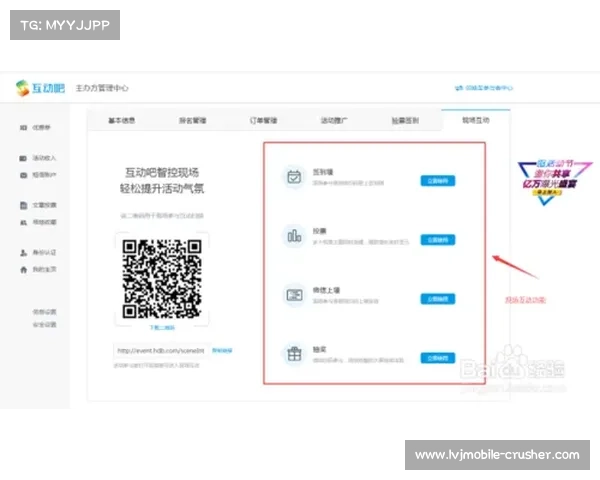Click the 互动吧 logo in header
Image resolution: width=600 pixels, height=480 pixels.
(40, 88)
